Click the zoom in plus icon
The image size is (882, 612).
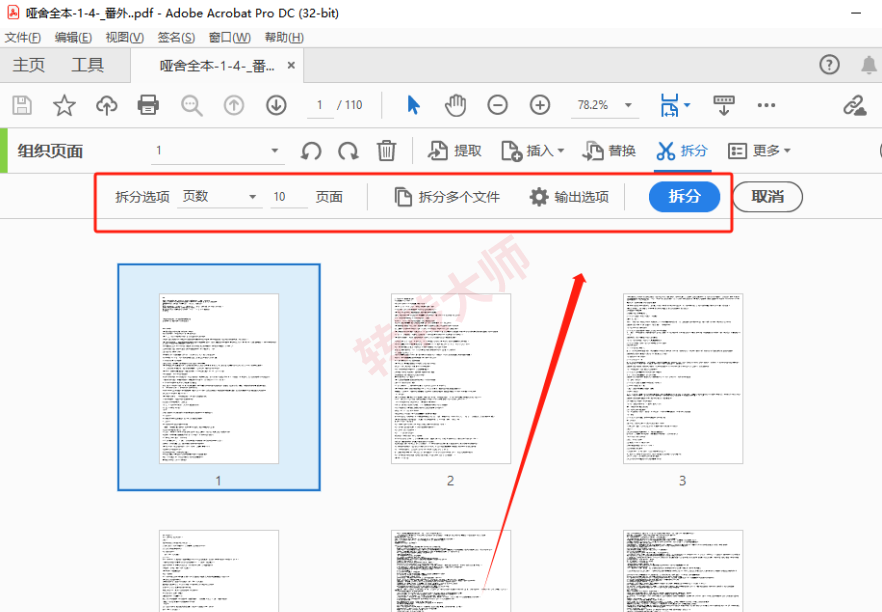pos(540,105)
